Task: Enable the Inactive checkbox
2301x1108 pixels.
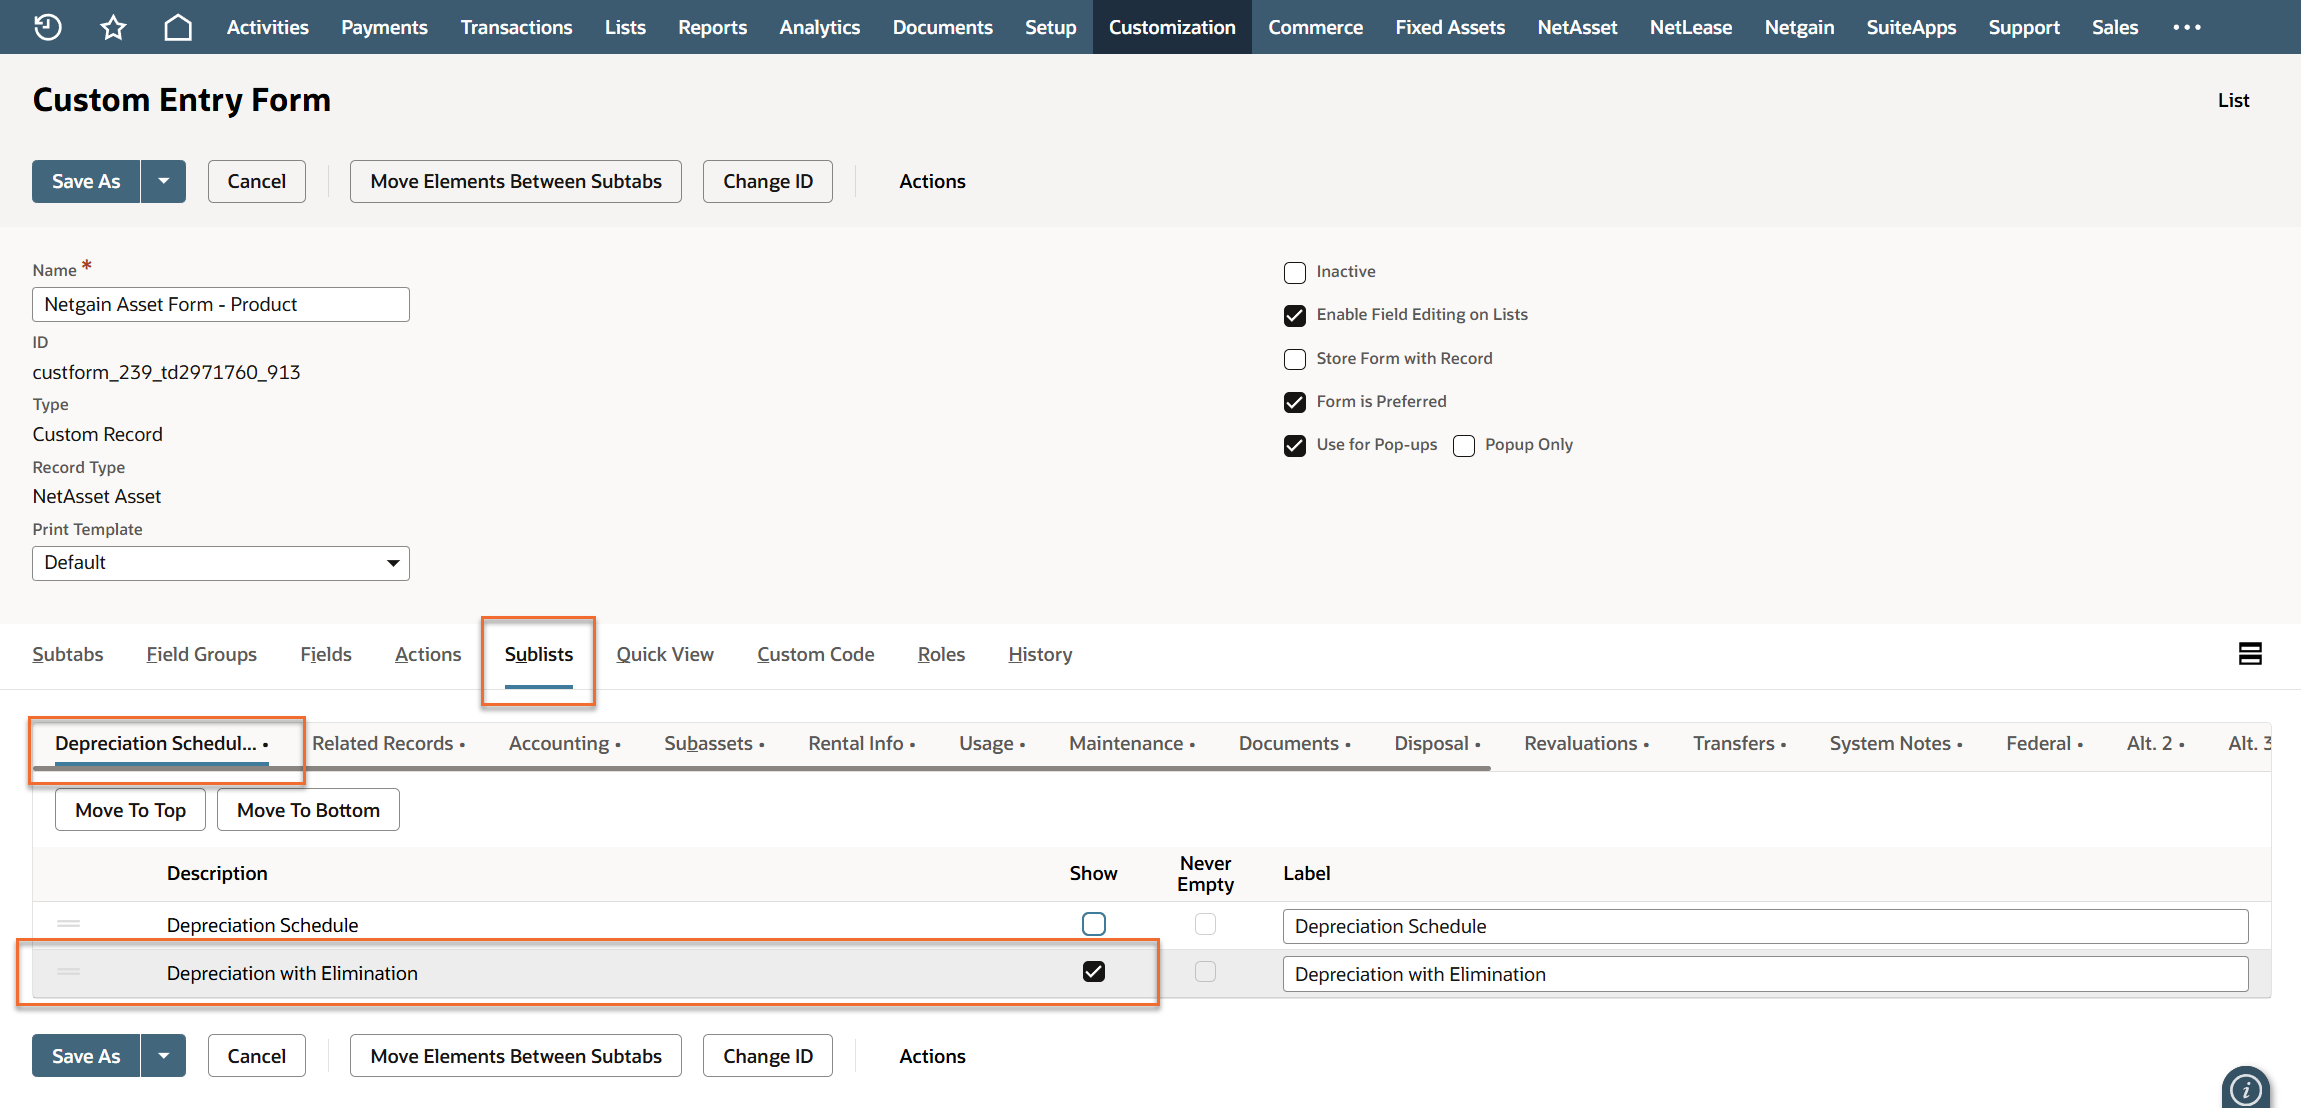Action: coord(1295,272)
